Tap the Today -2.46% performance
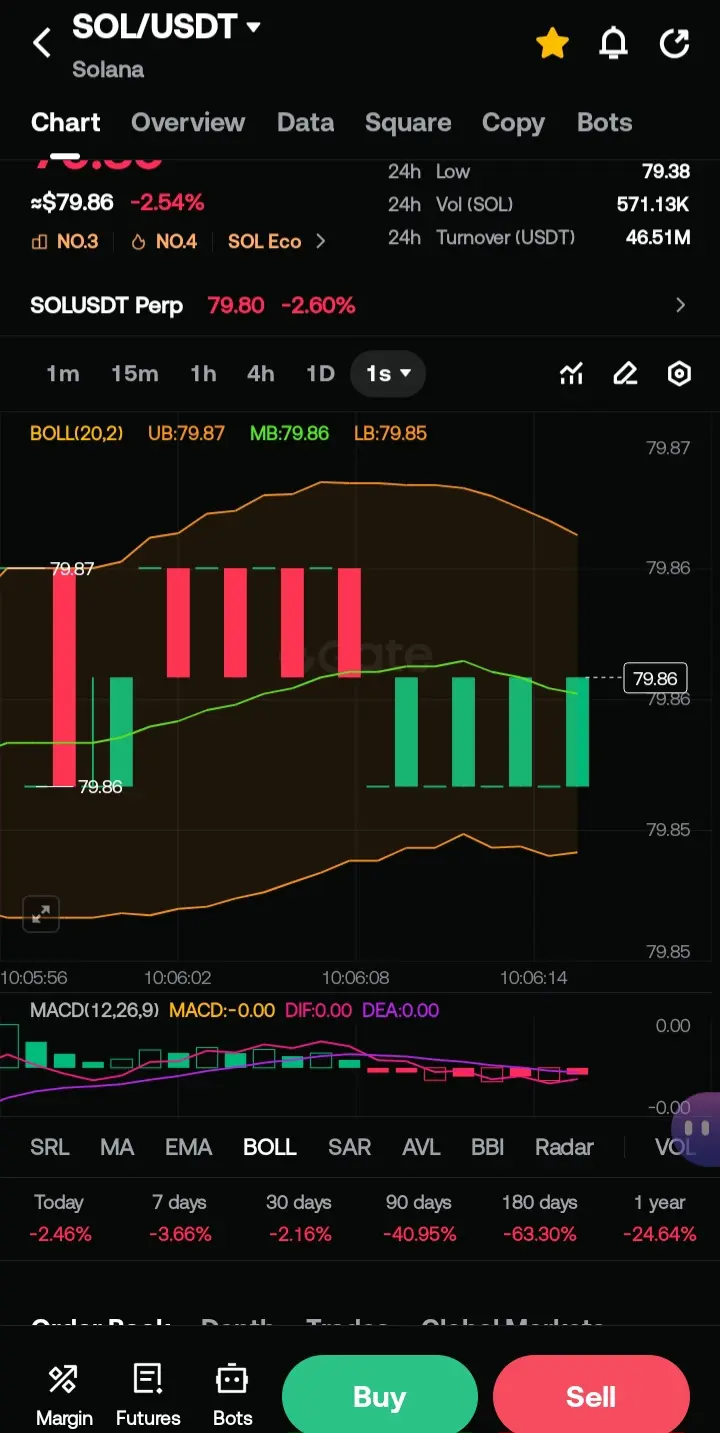 [60, 1218]
